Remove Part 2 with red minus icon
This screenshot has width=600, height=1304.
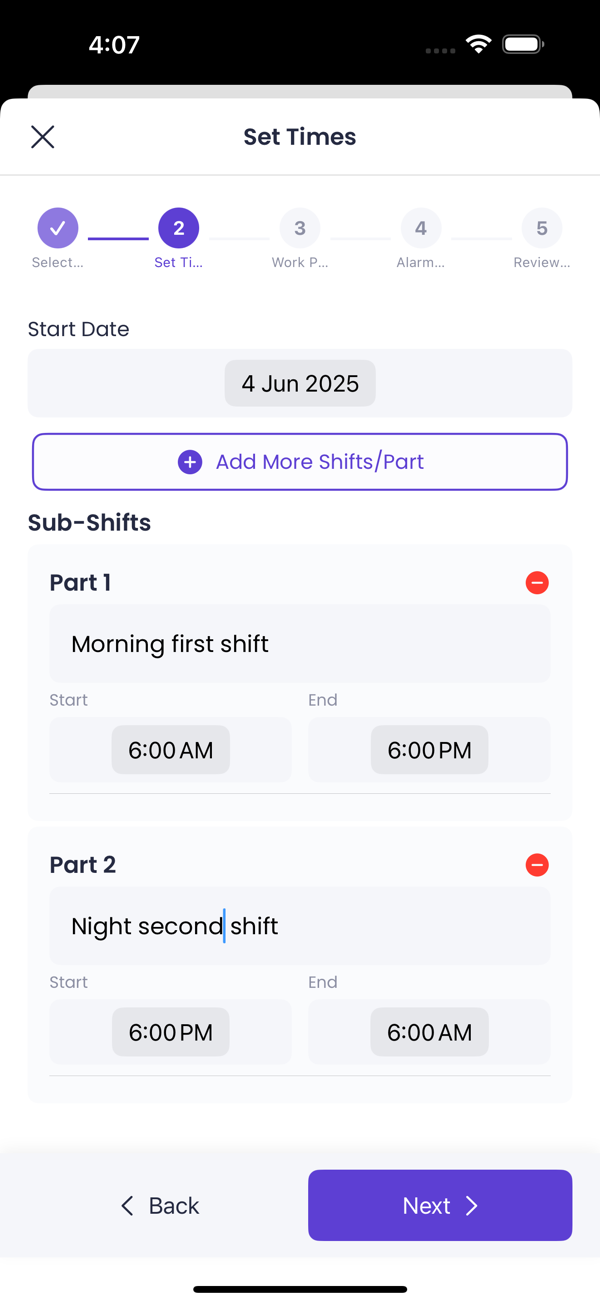coord(537,865)
